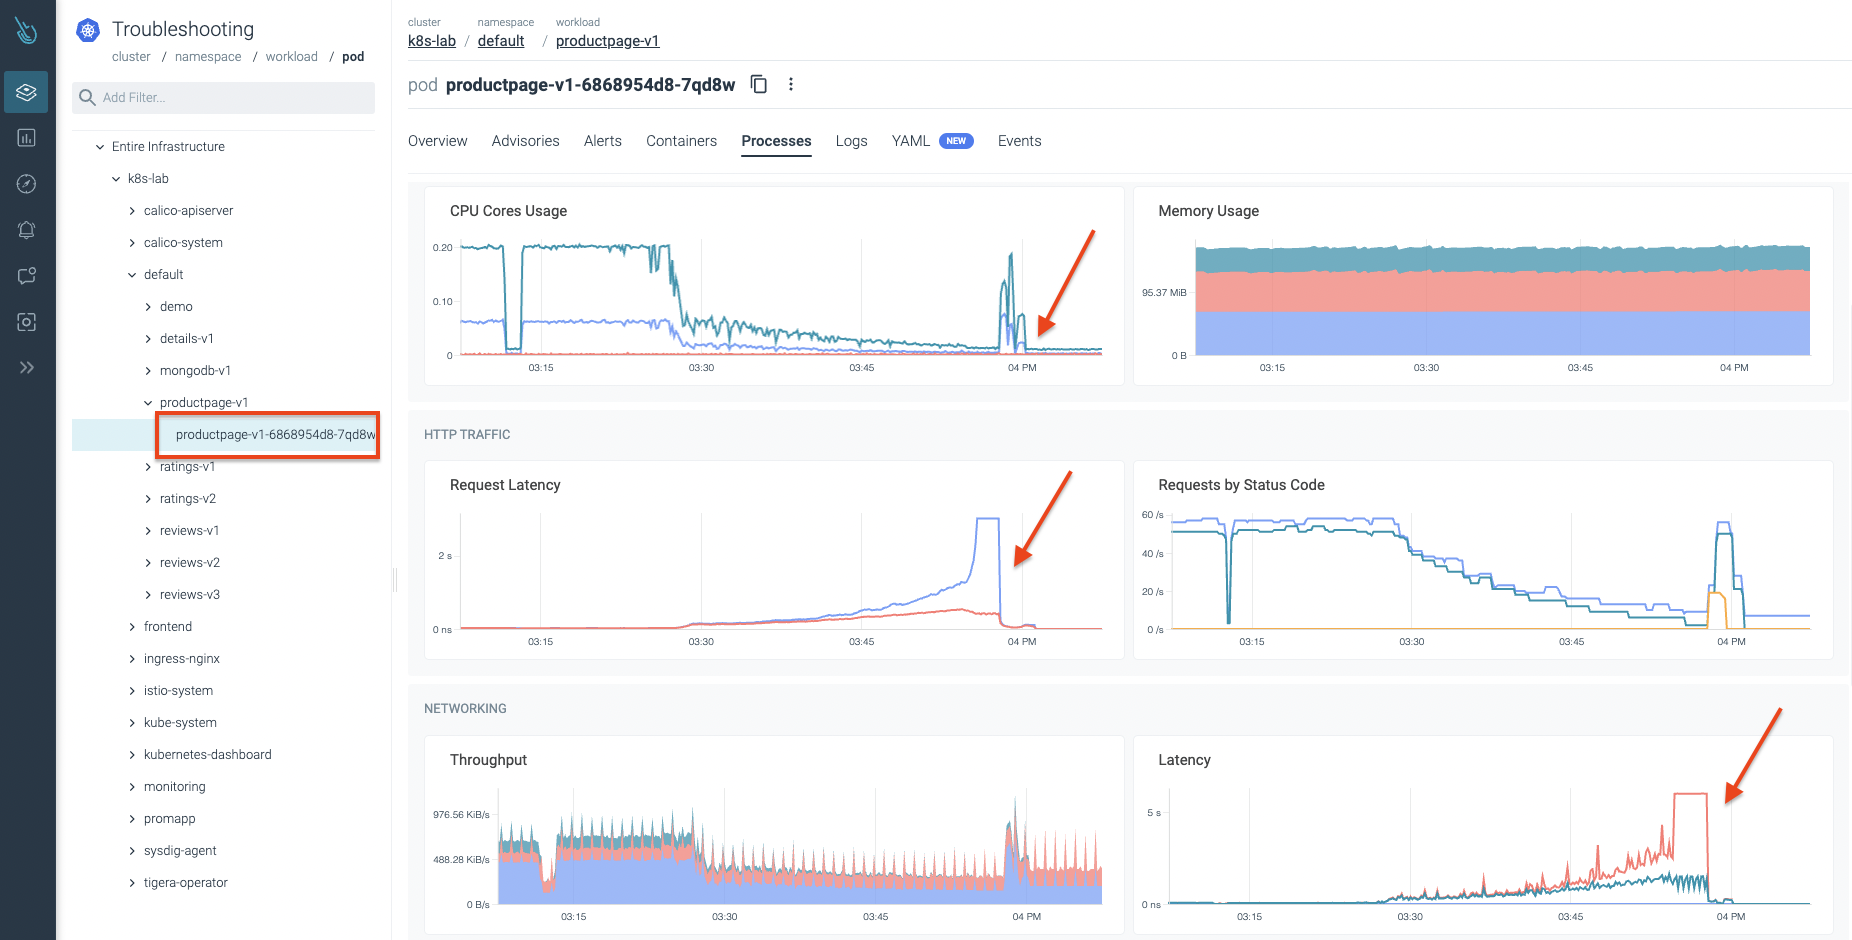Switch to the Containers tab
This screenshot has width=1852, height=940.
(681, 141)
